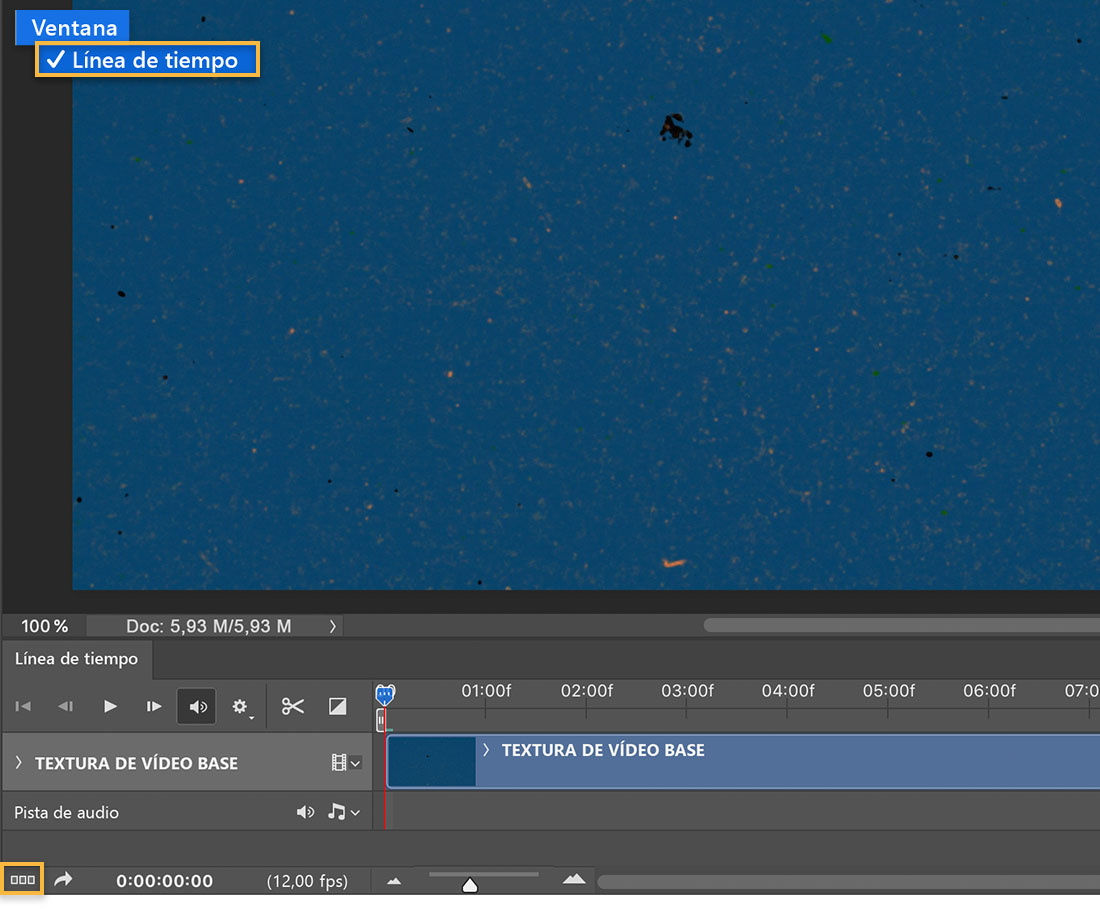The height and width of the screenshot is (909, 1100).
Task: Click Doc: 5,93 M/5,93 M status text
Action: (x=208, y=626)
